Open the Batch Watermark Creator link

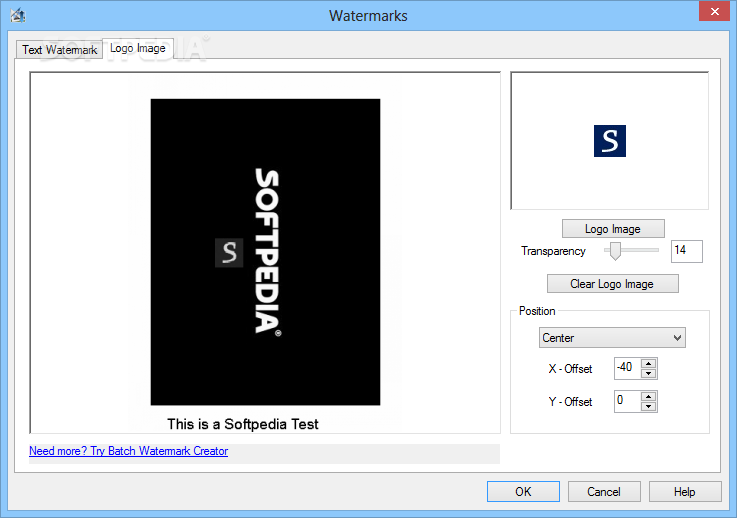(x=128, y=451)
